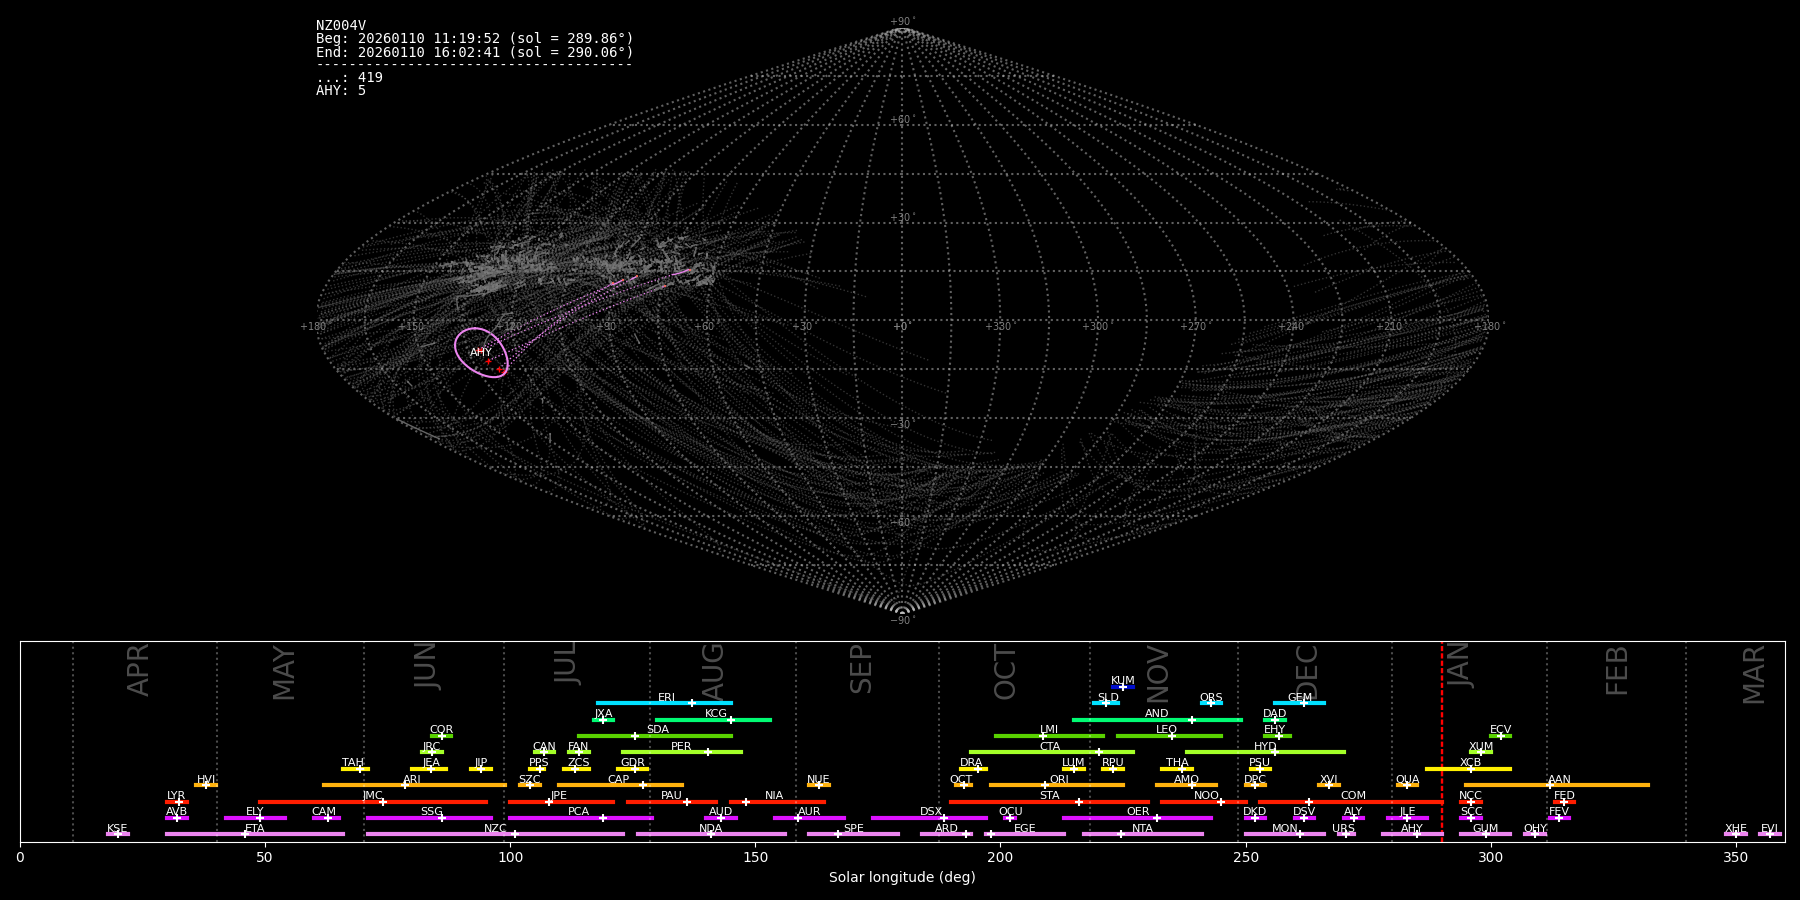Click the KSE shower label
This screenshot has width=1800, height=900.
(117, 829)
